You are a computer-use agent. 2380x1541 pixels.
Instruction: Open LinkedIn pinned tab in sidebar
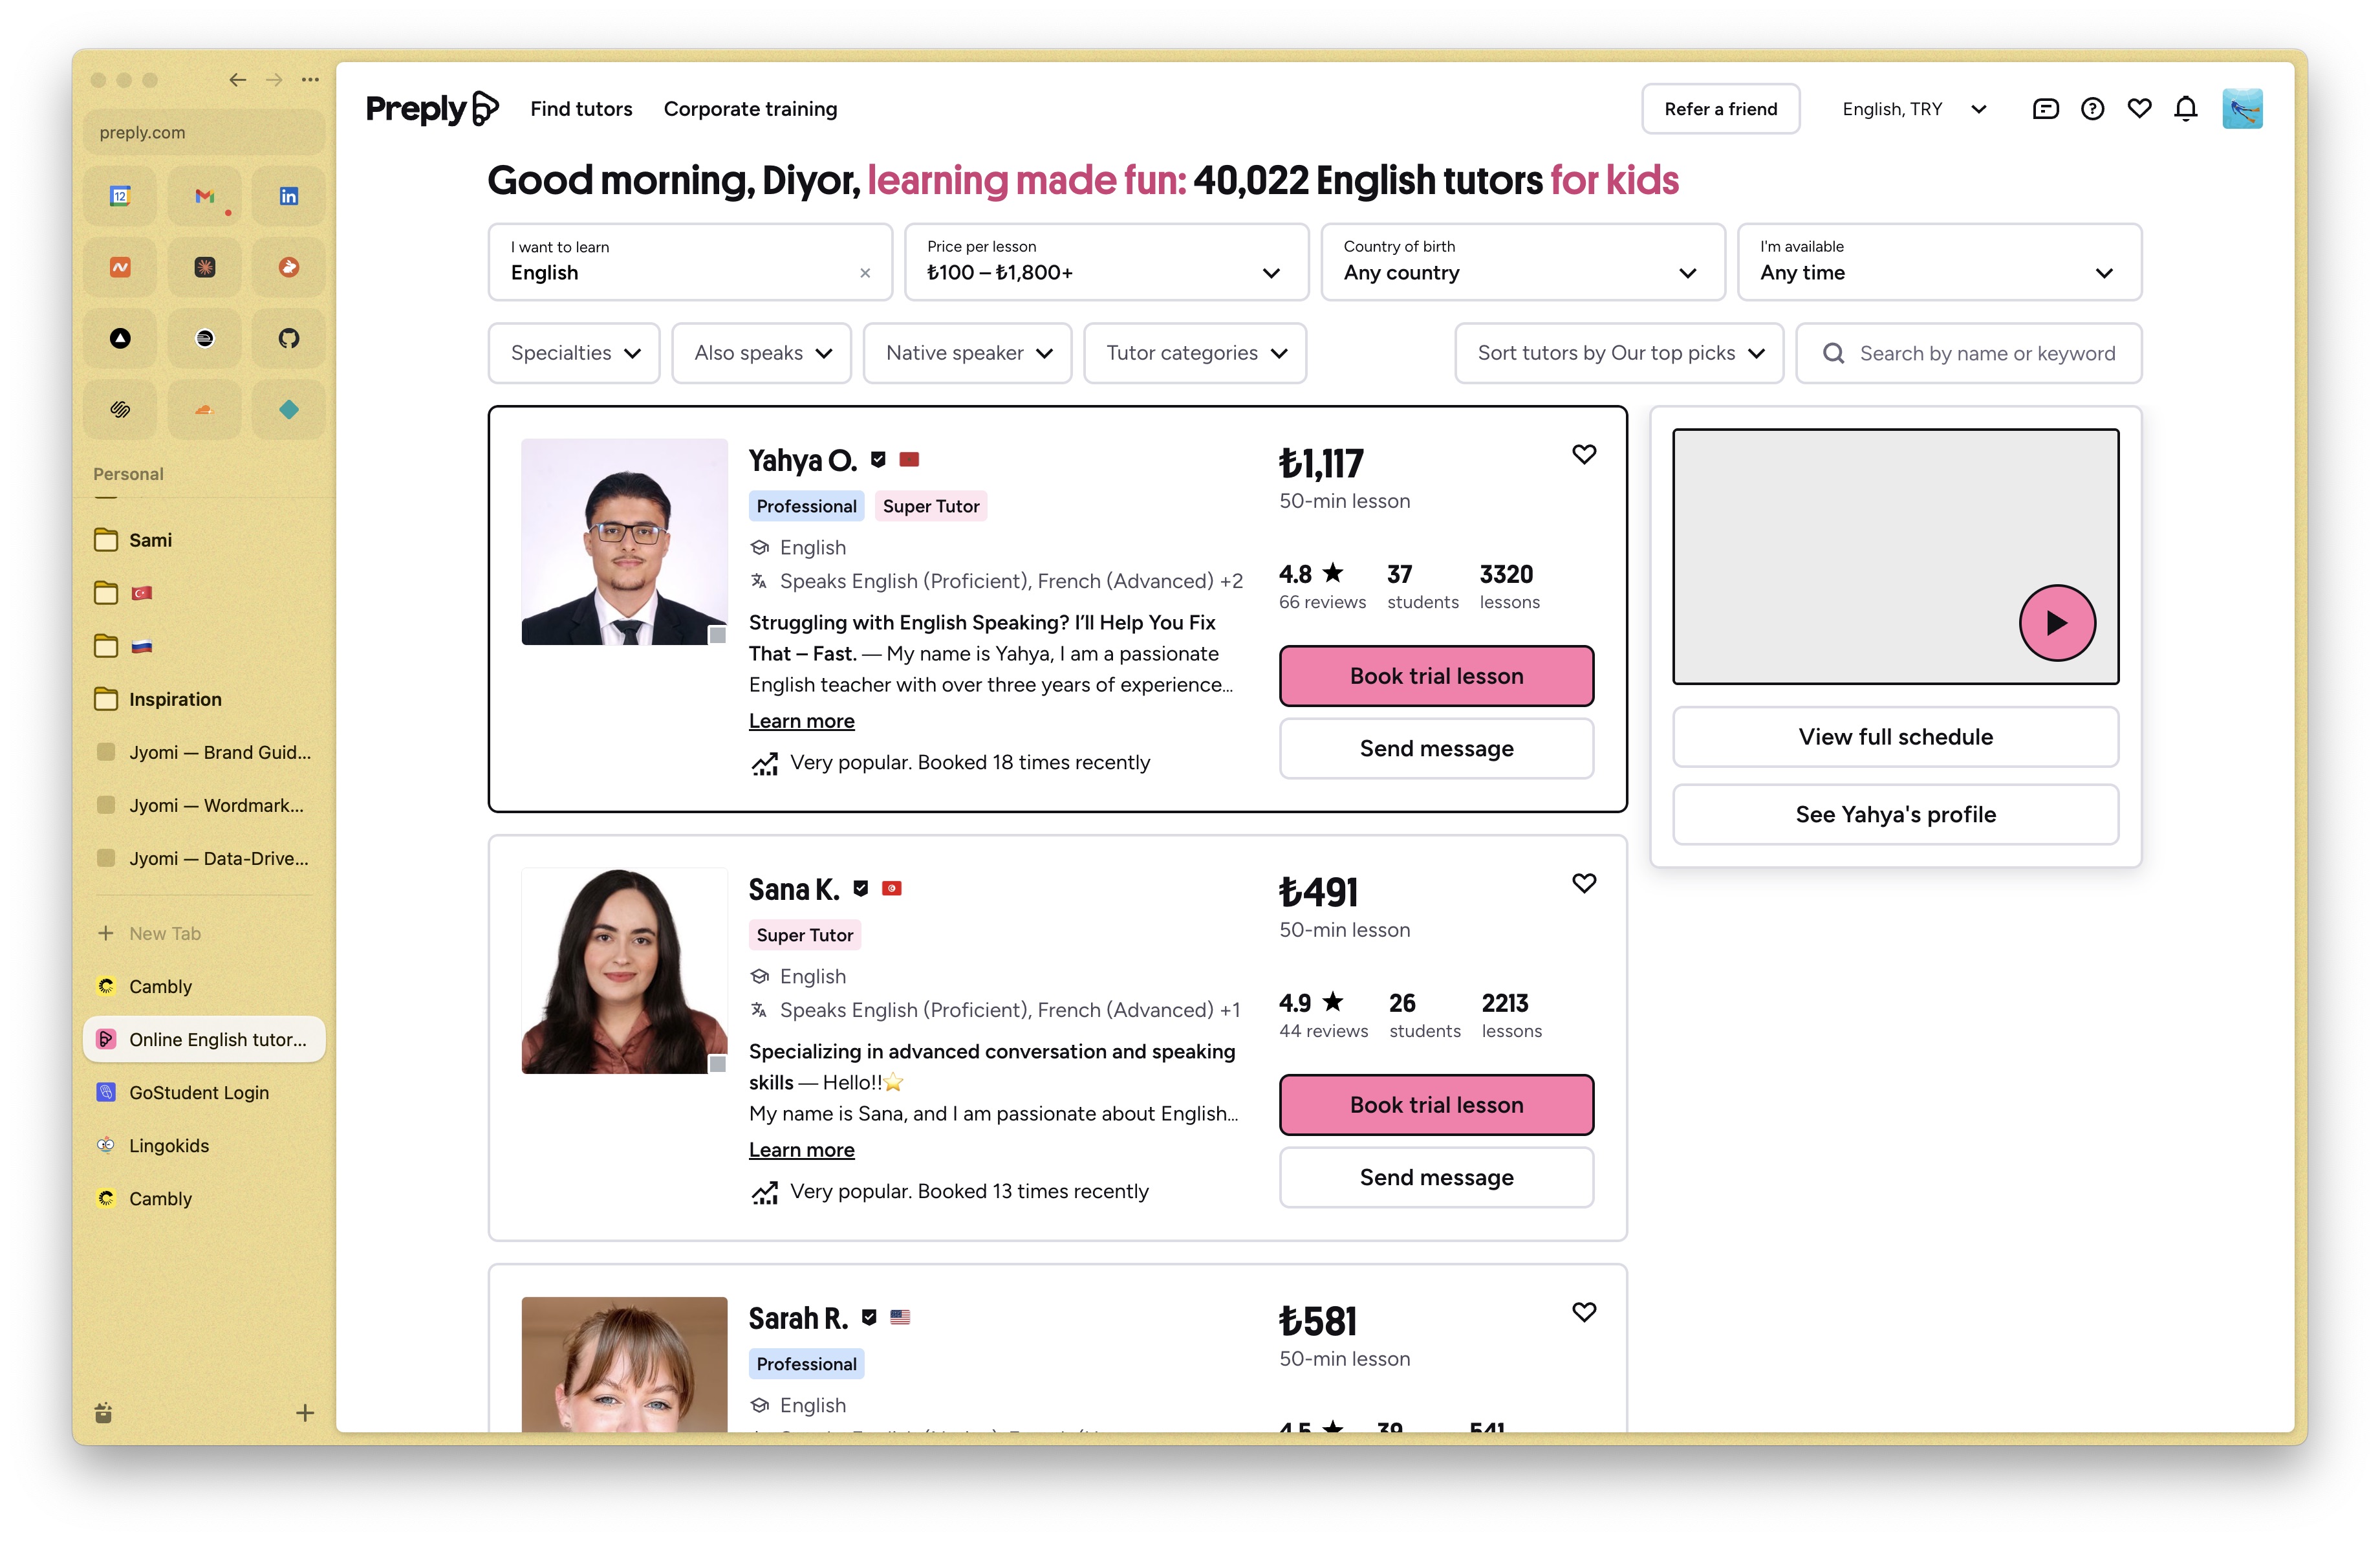(x=288, y=196)
